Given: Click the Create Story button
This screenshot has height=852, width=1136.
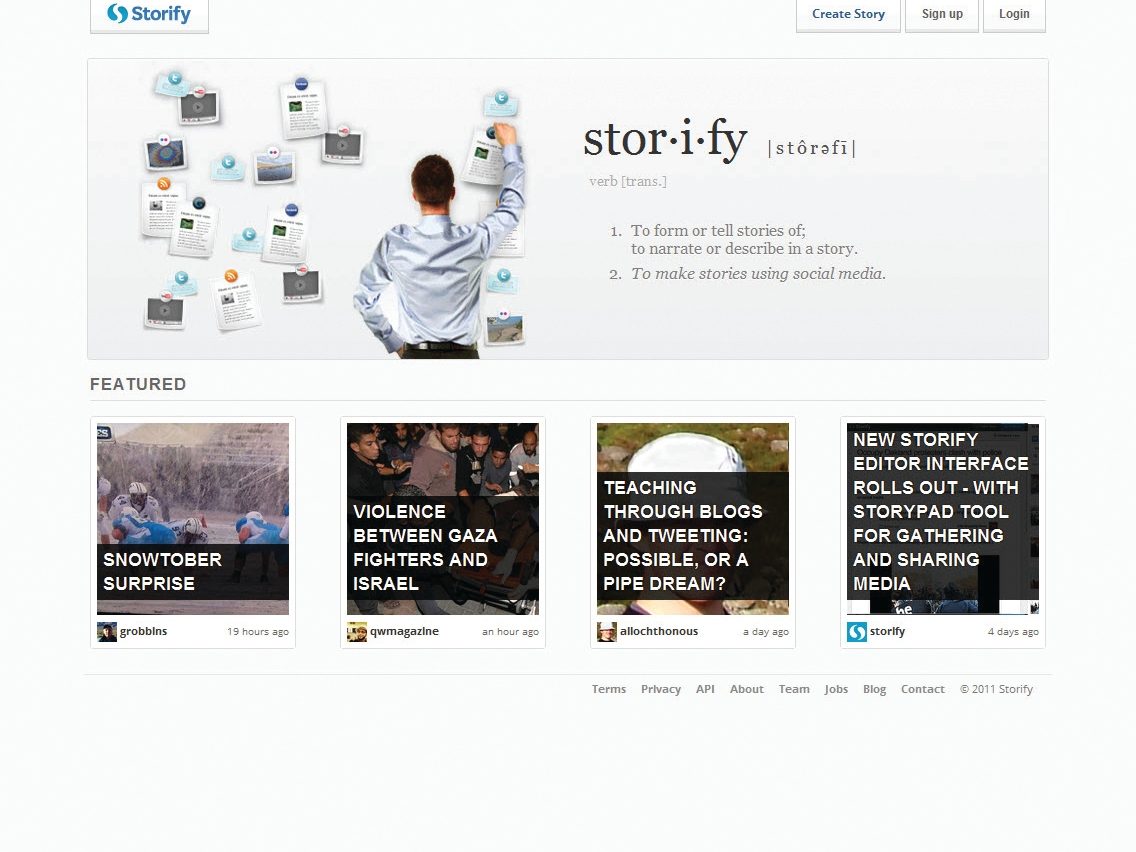Looking at the screenshot, I should coord(848,14).
